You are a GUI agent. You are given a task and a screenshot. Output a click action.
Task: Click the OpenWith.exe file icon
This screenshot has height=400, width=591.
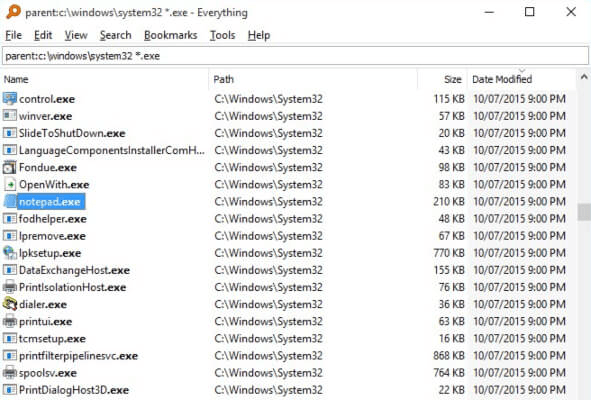point(9,184)
